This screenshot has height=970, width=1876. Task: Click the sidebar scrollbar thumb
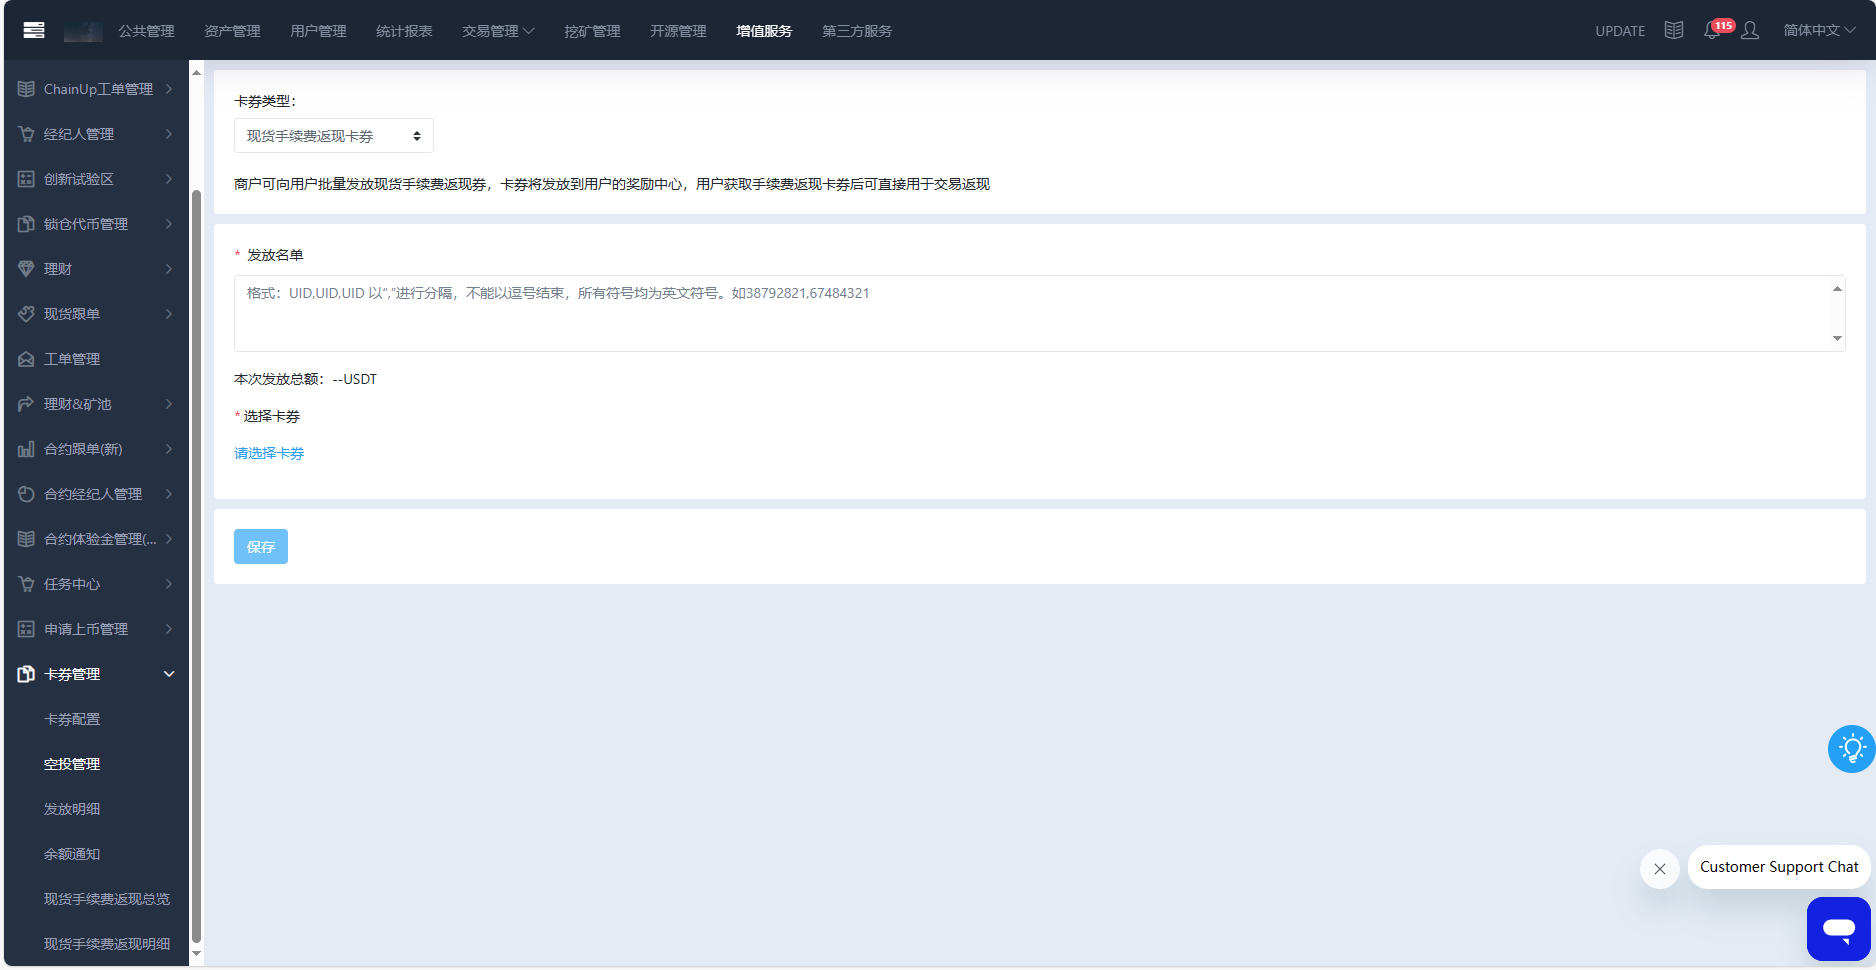[196, 565]
